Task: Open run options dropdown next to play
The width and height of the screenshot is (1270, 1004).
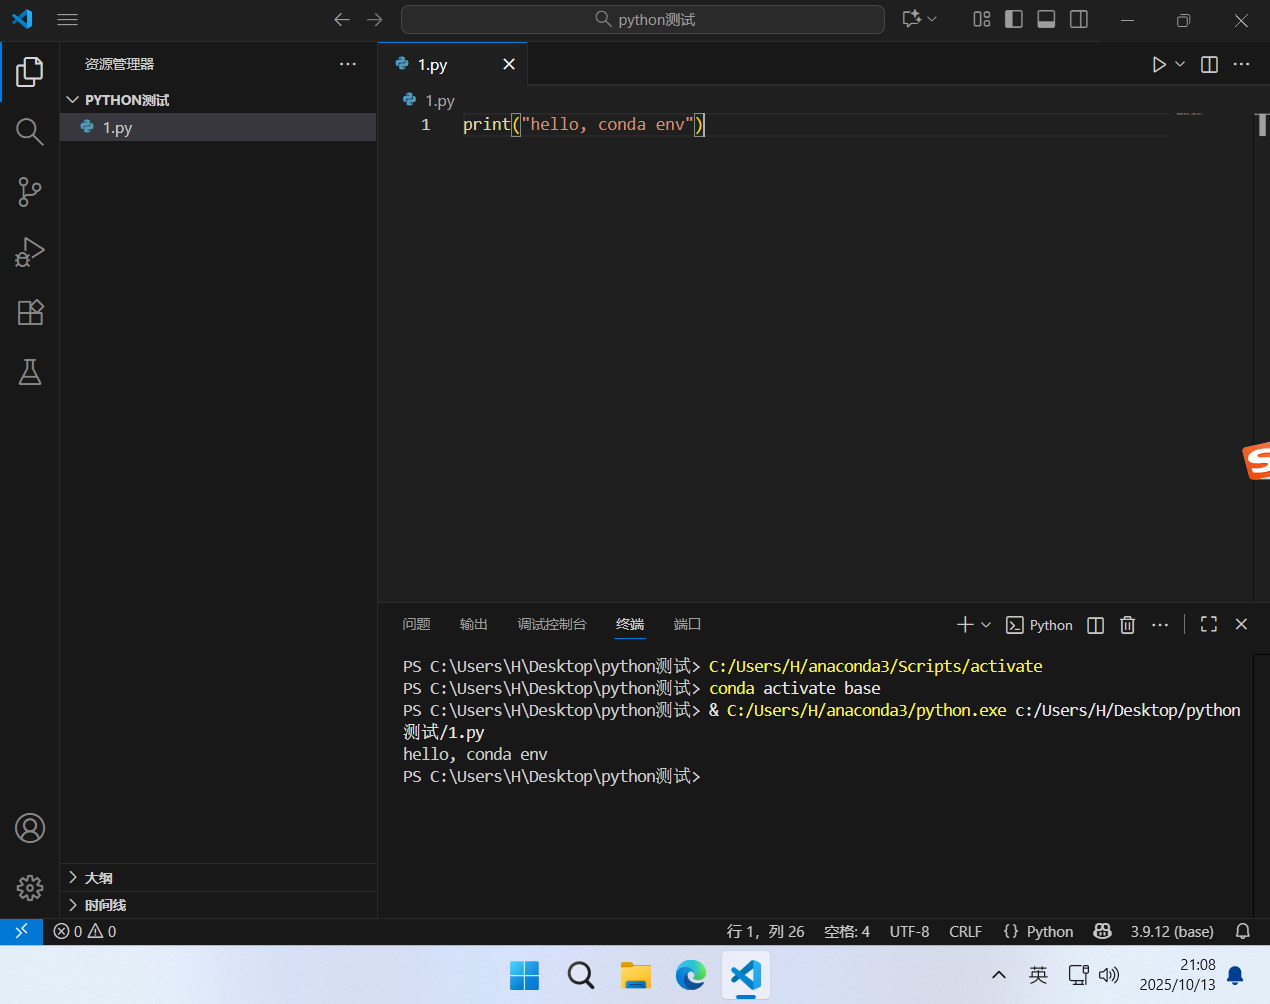Action: point(1180,64)
